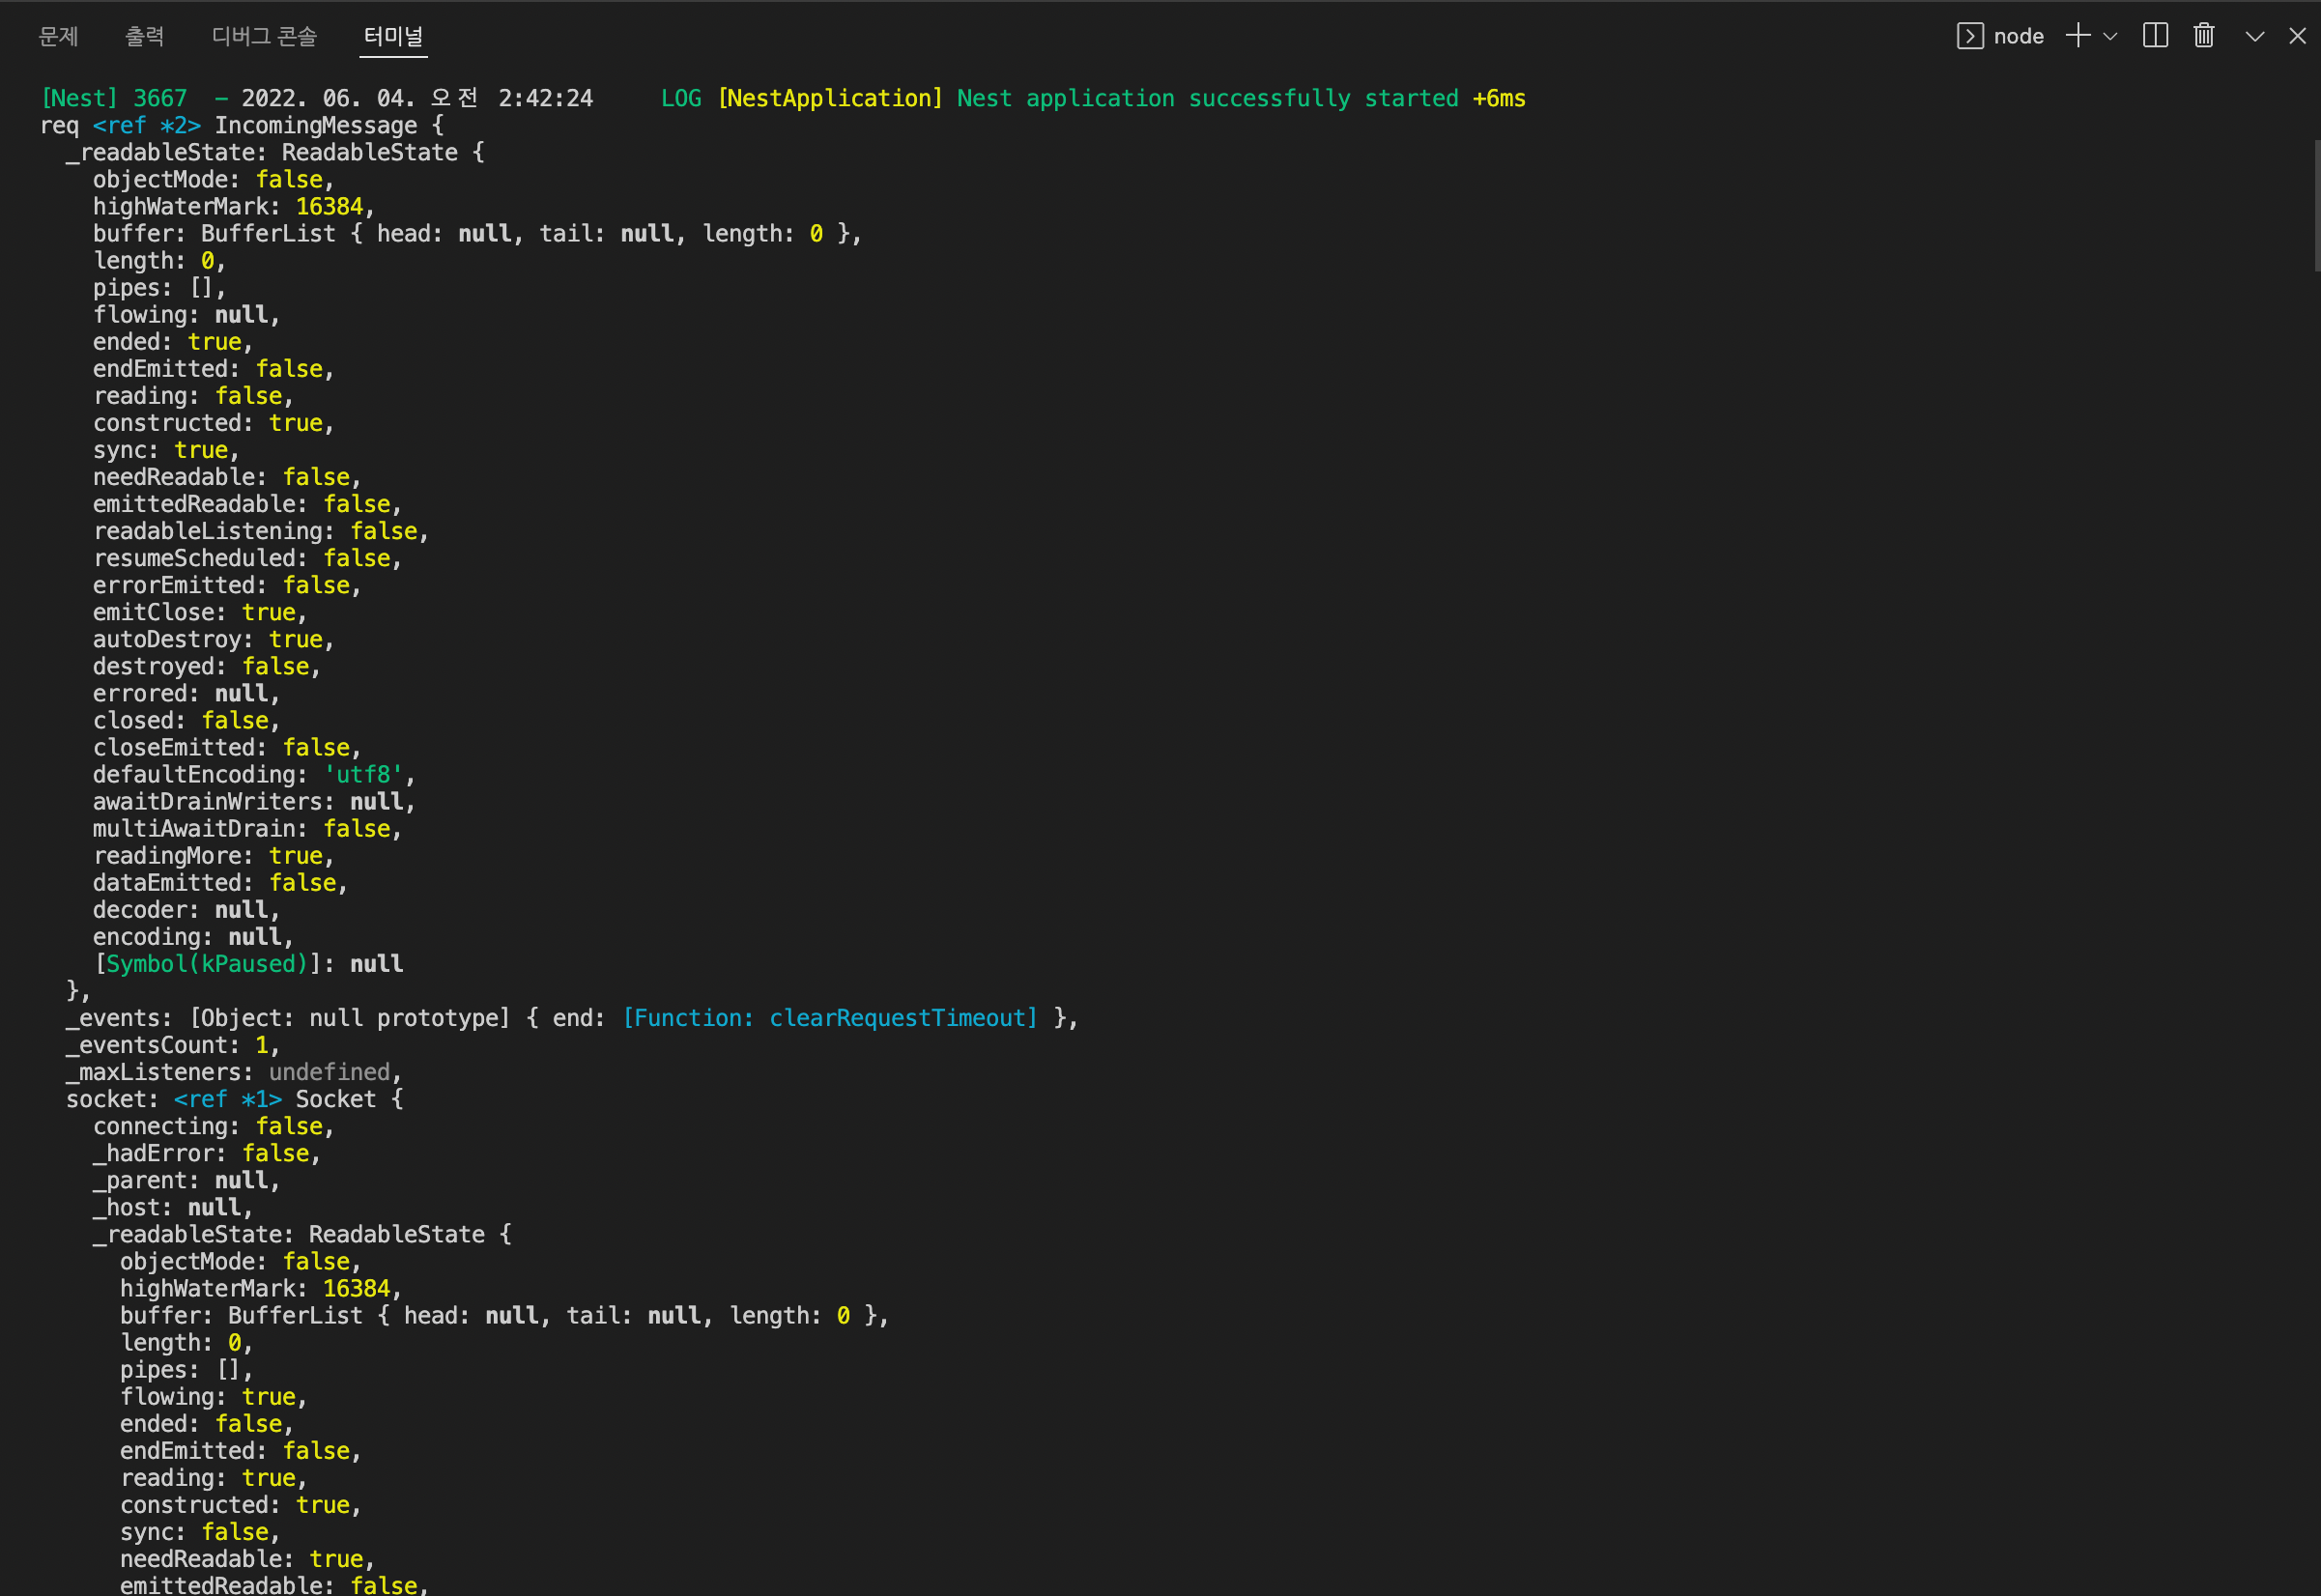Screen dimensions: 2321x1596
Task: Kill terminal with the trash icon
Action: coord(2204,36)
